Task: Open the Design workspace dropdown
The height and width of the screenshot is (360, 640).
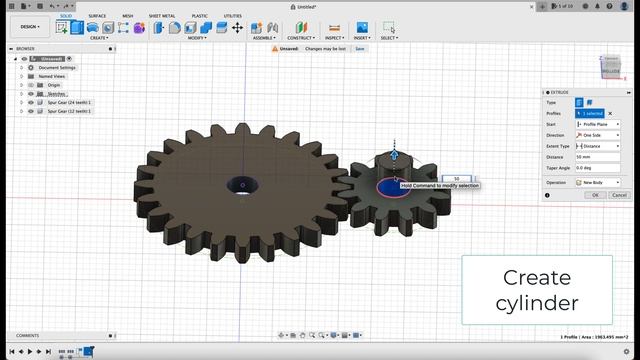Action: tap(30, 27)
